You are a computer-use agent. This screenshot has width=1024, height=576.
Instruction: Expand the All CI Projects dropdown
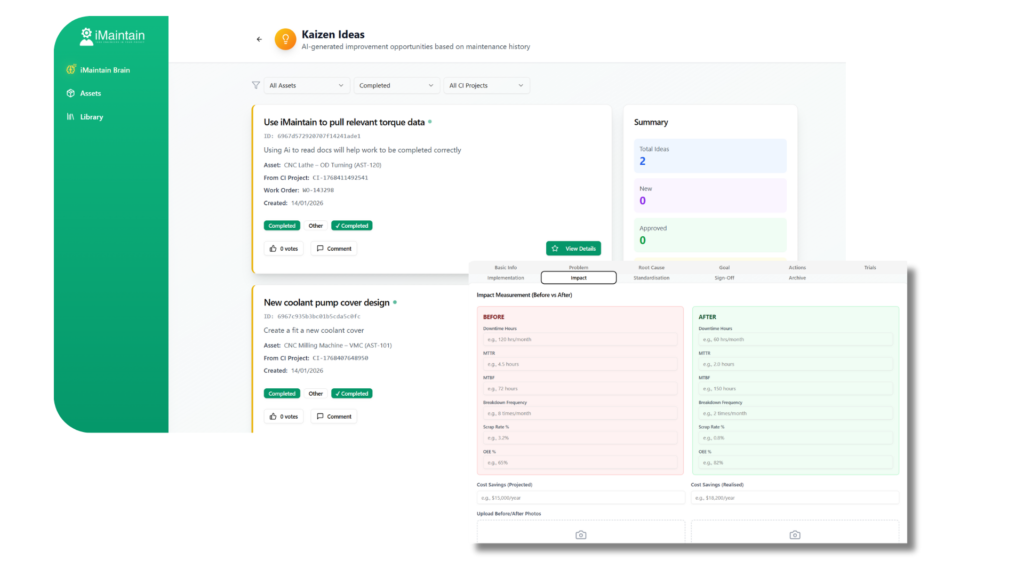pyautogui.click(x=486, y=86)
